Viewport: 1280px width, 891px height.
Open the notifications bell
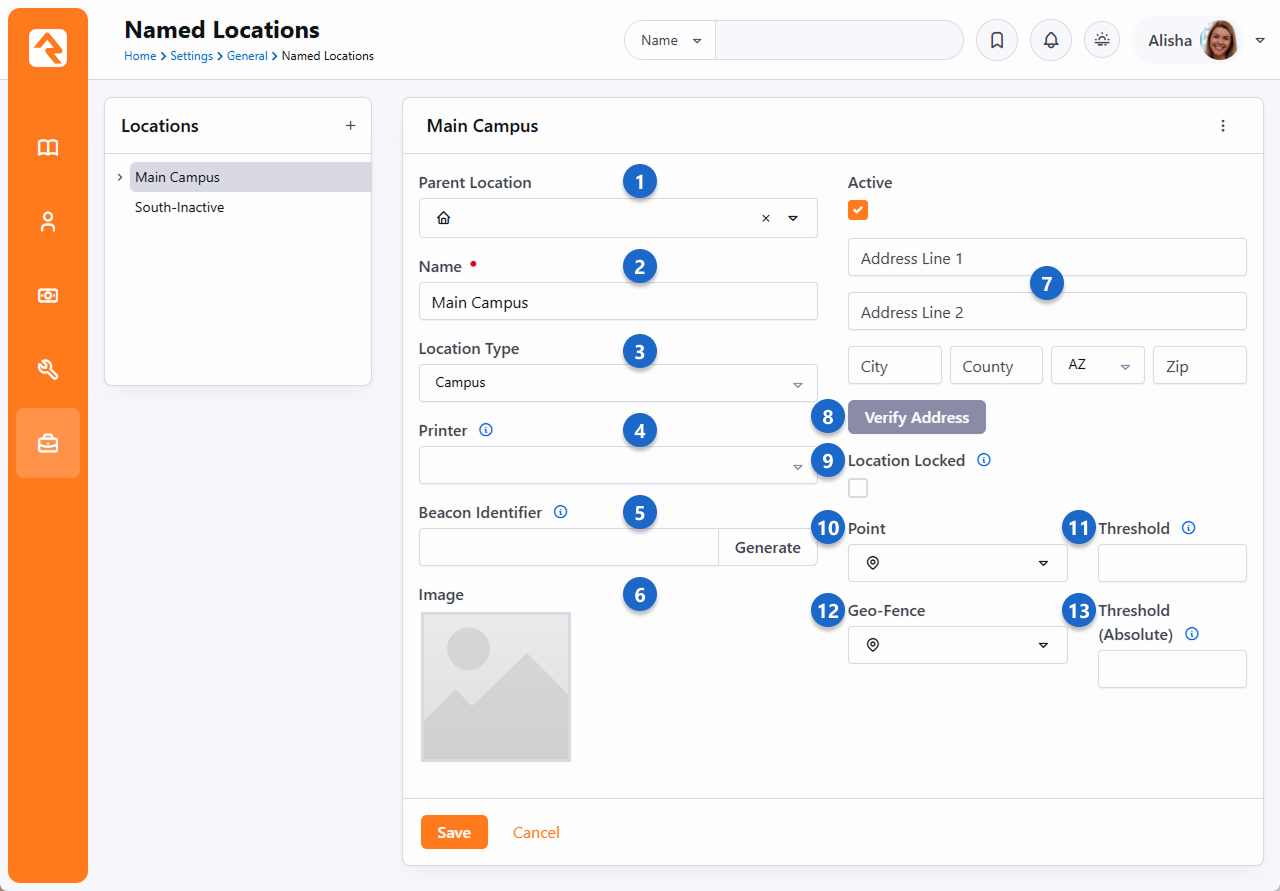(1050, 41)
